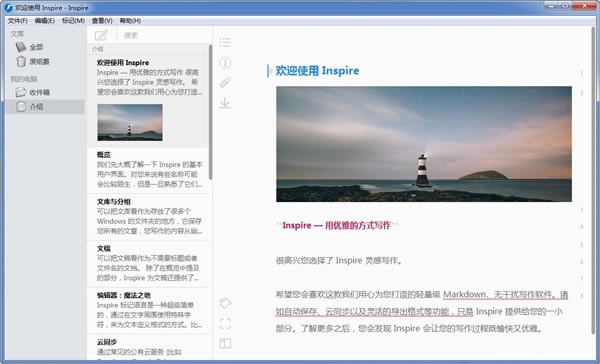The height and width of the screenshot is (364, 600).
Task: Click the pink text Inspire — 用优雅的方式写作
Action: click(x=336, y=225)
